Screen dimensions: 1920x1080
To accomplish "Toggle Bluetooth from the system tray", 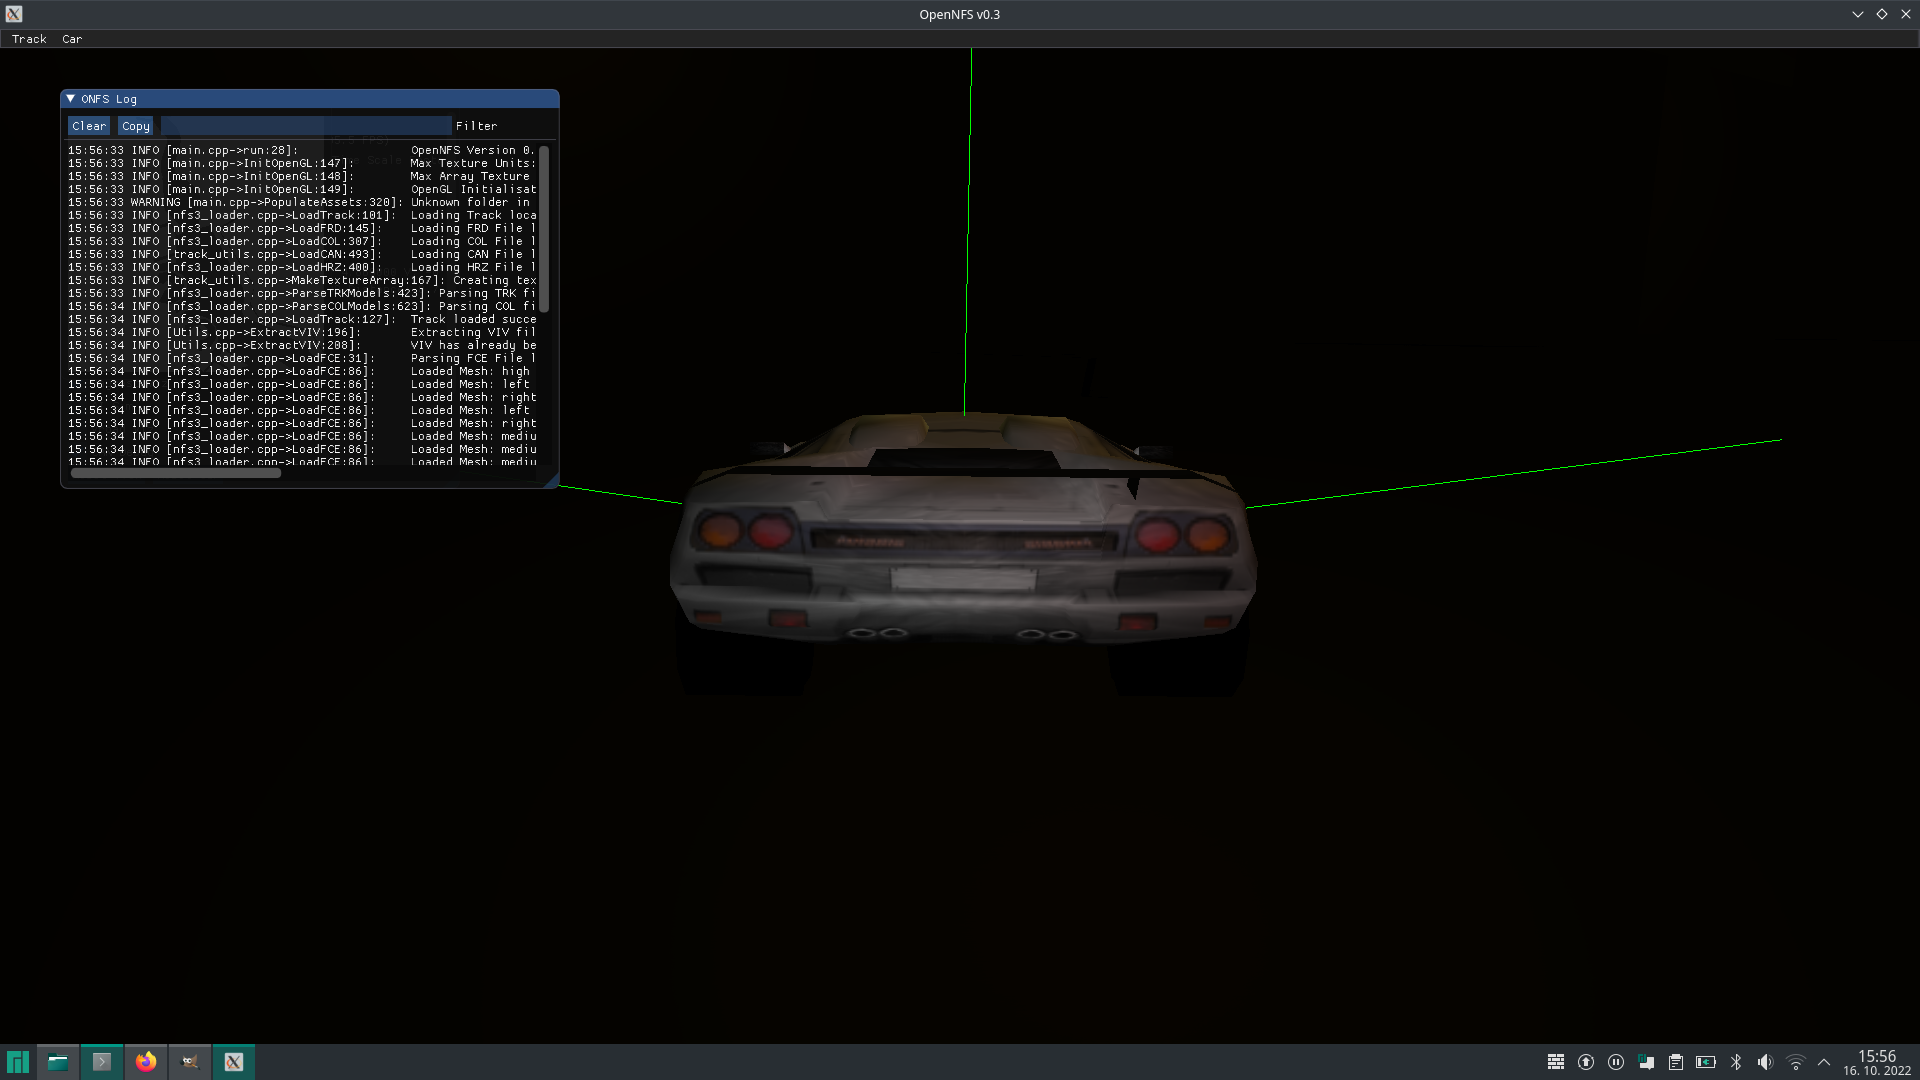I will (x=1736, y=1062).
